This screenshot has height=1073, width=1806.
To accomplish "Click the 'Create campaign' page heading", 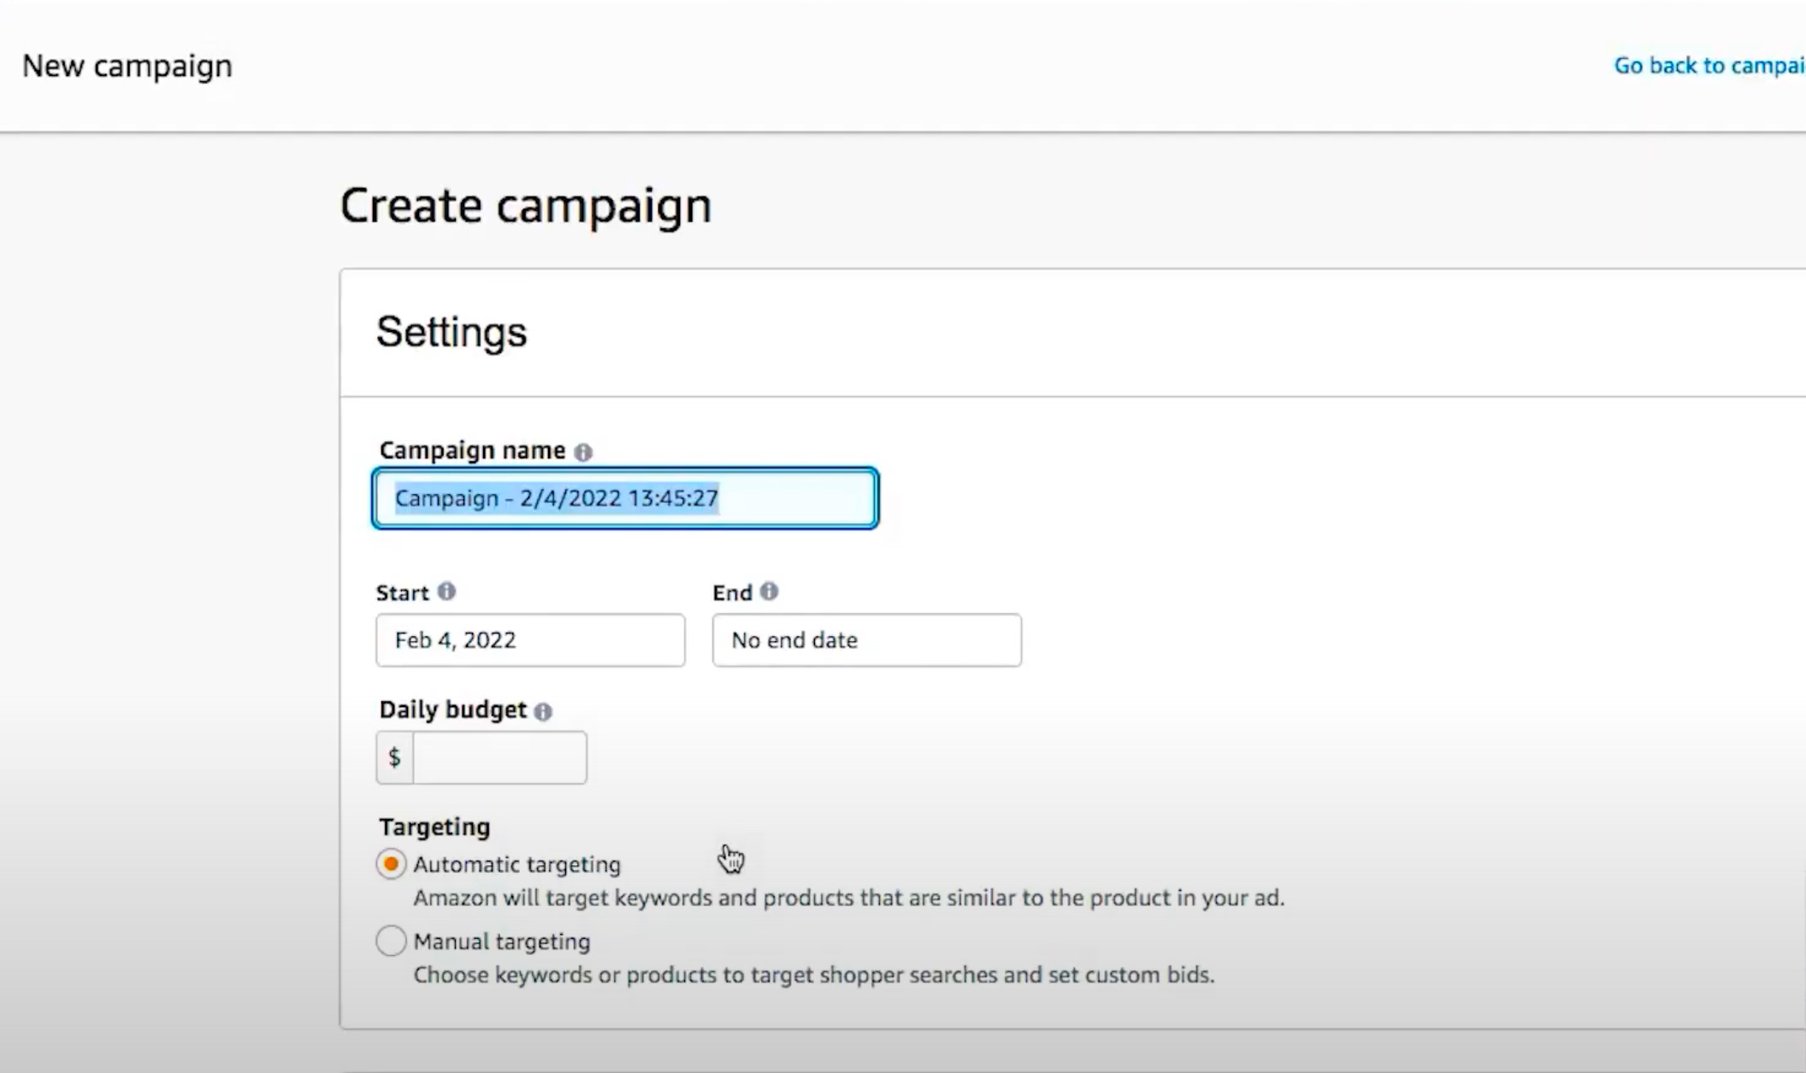I will click(x=526, y=206).
